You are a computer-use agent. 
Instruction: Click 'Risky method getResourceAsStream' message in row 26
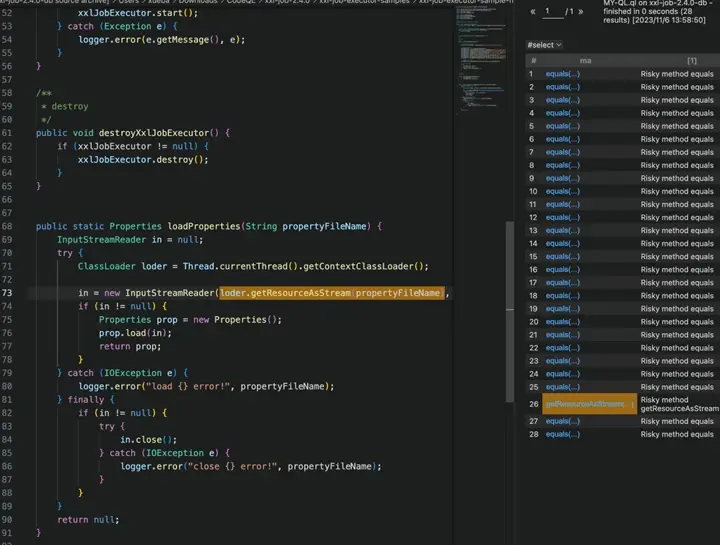click(x=679, y=404)
